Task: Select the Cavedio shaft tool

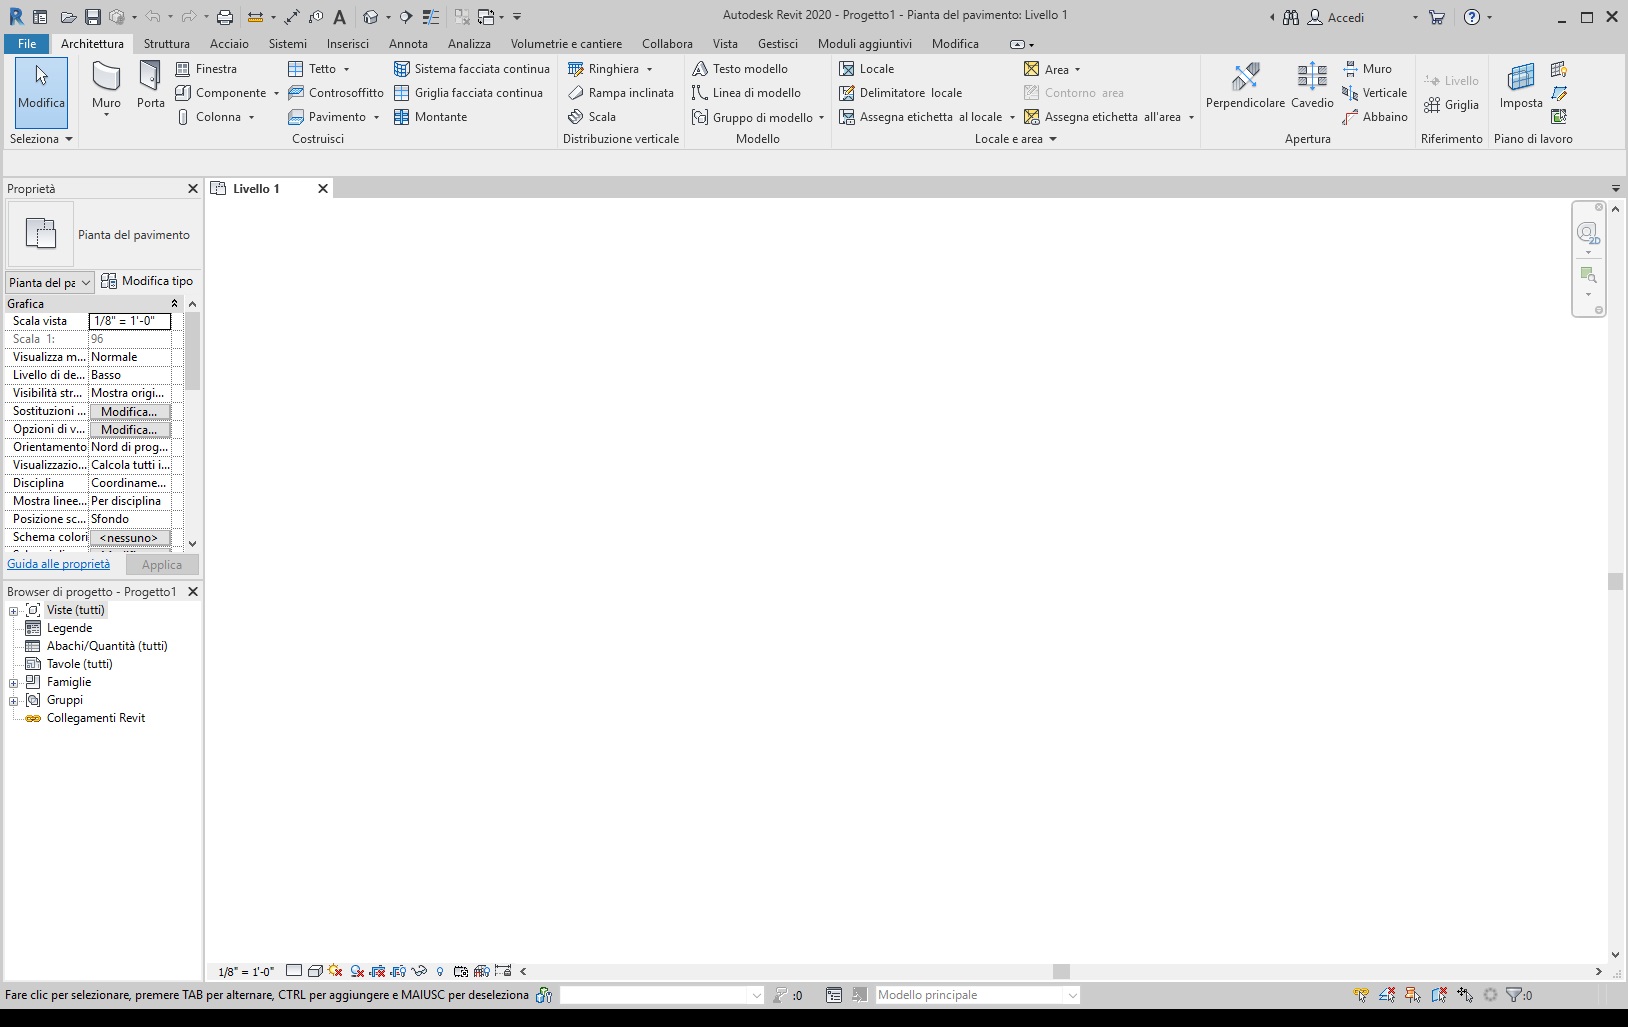Action: 1312,85
